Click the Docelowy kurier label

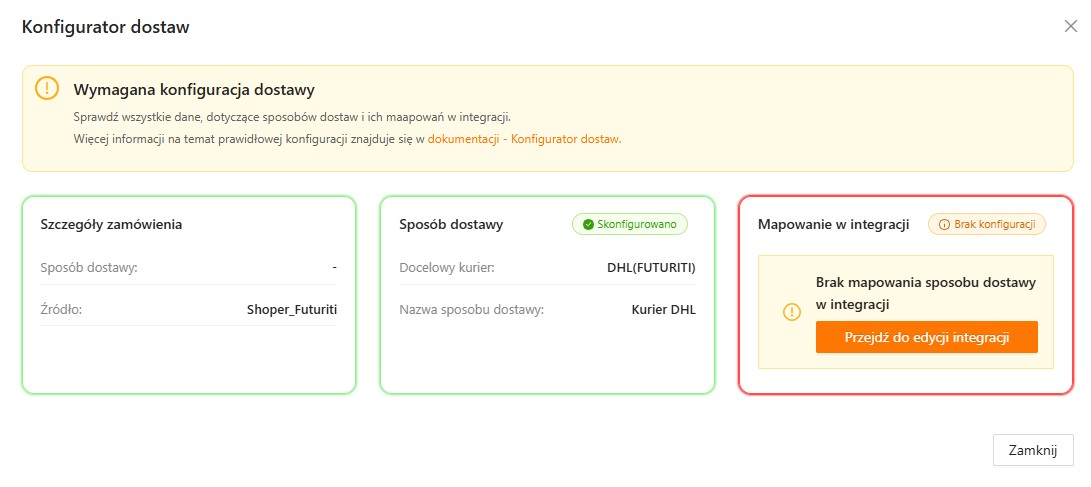pos(447,267)
